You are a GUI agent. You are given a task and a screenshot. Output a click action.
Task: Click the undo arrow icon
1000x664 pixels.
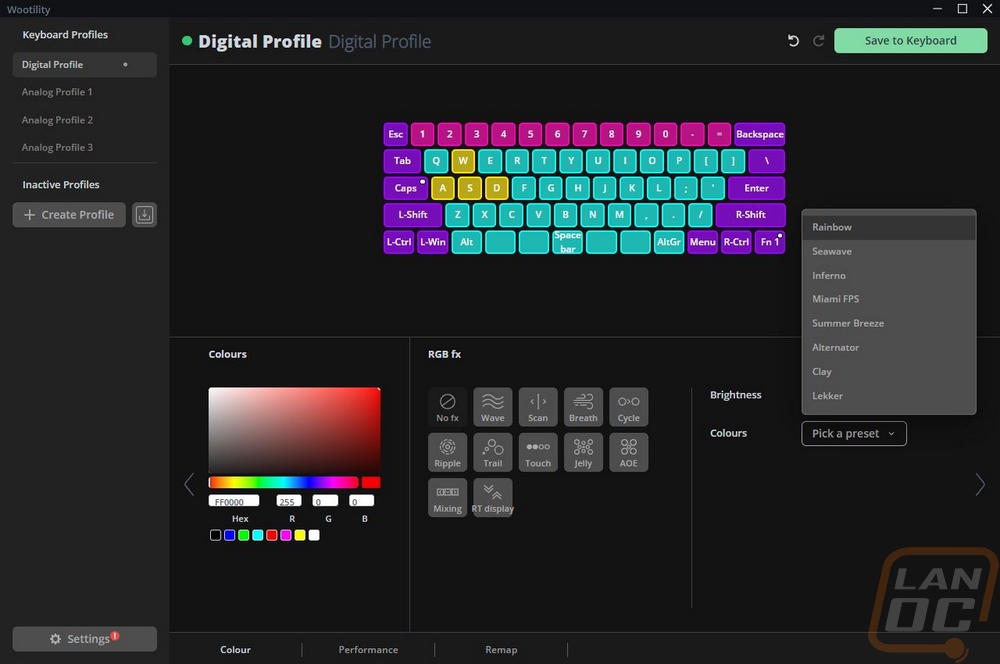[x=793, y=41]
